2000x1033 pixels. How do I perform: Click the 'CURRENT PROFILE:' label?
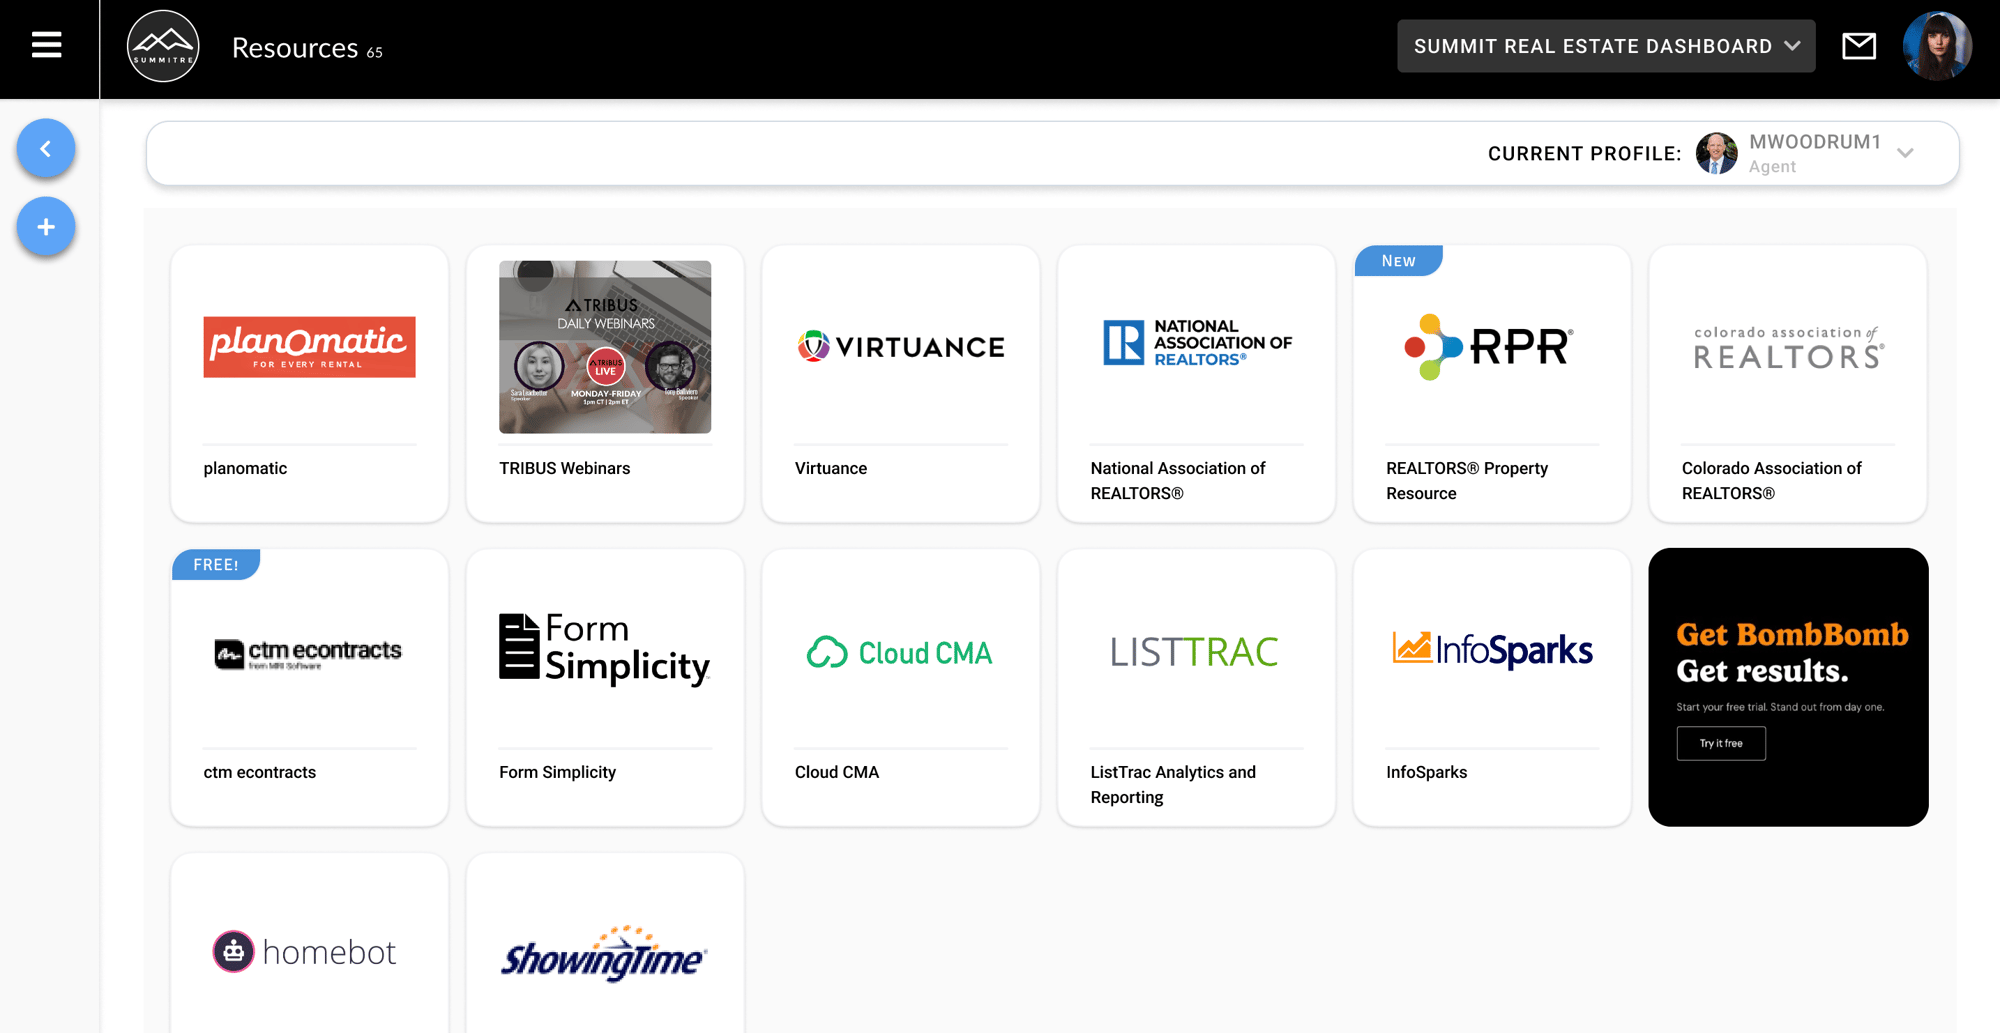1585,154
